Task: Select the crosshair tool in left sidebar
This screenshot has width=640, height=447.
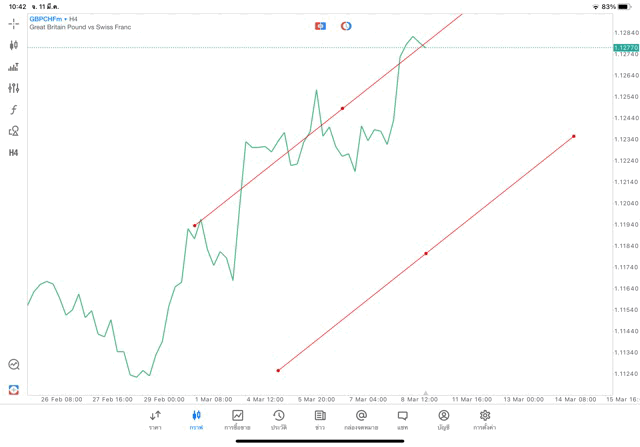Action: point(14,23)
